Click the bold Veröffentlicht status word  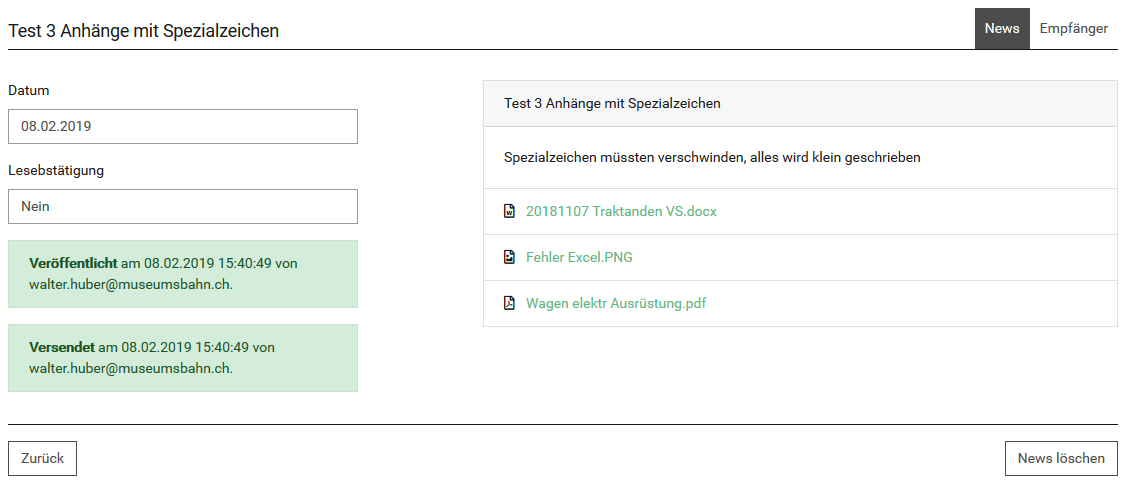point(73,263)
